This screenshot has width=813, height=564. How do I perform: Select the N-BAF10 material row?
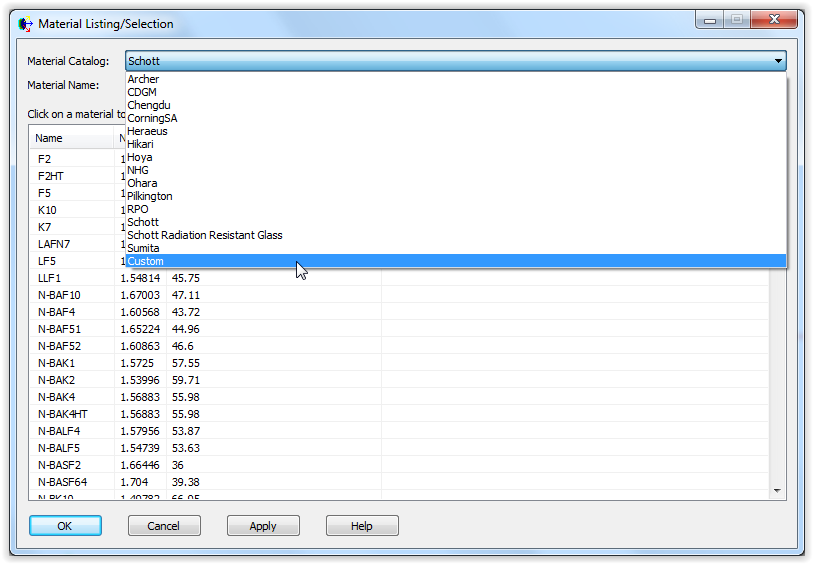click(59, 295)
